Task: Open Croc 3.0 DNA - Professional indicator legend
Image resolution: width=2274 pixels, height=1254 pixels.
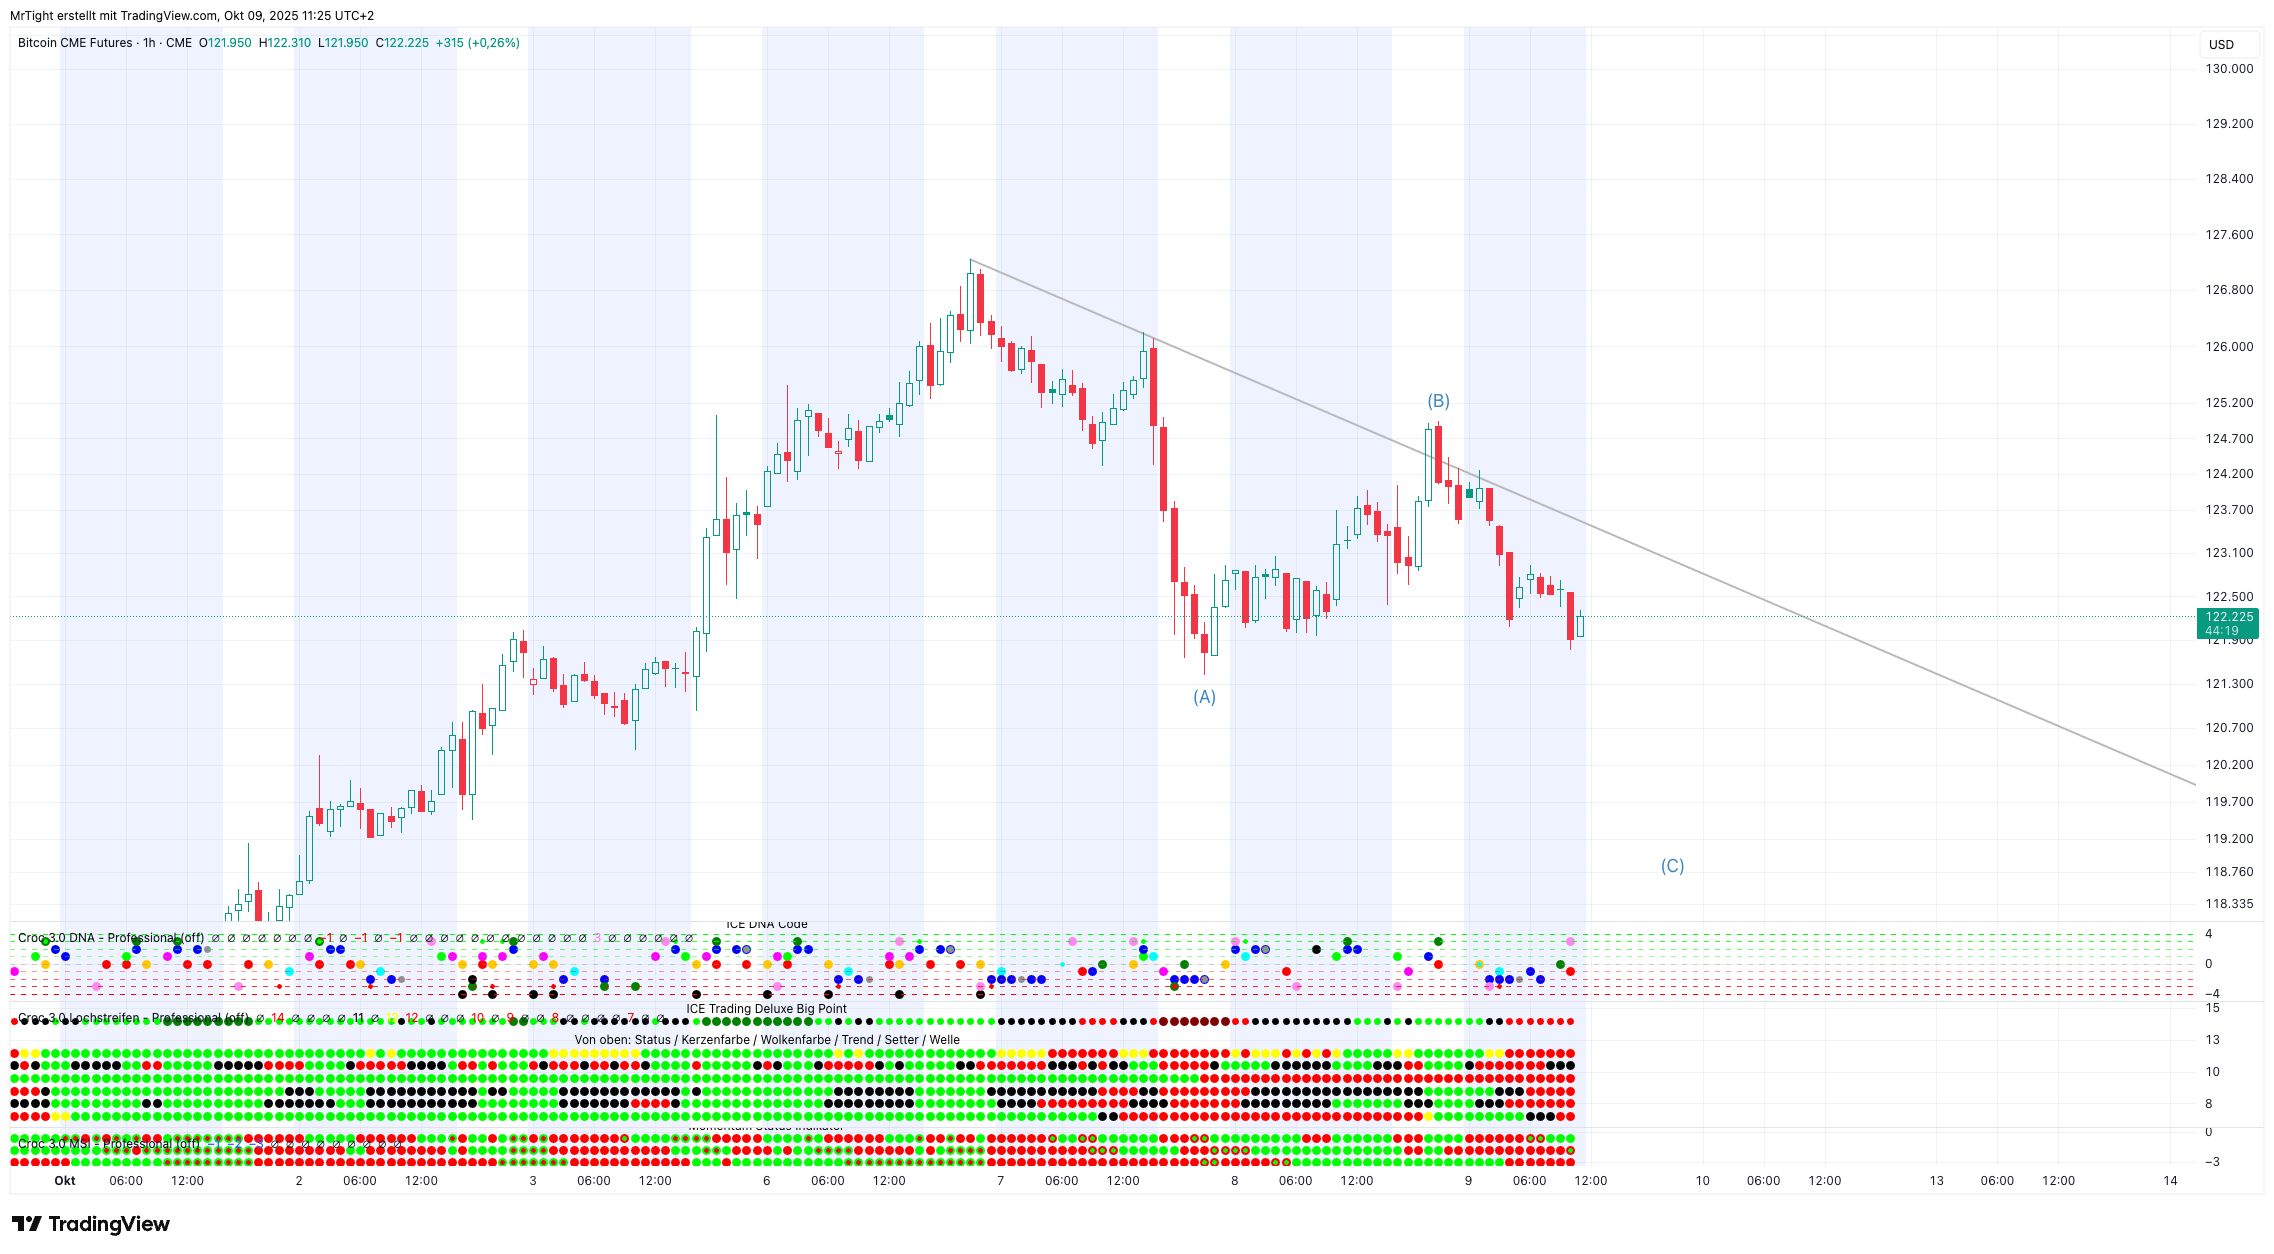Action: pyautogui.click(x=110, y=938)
